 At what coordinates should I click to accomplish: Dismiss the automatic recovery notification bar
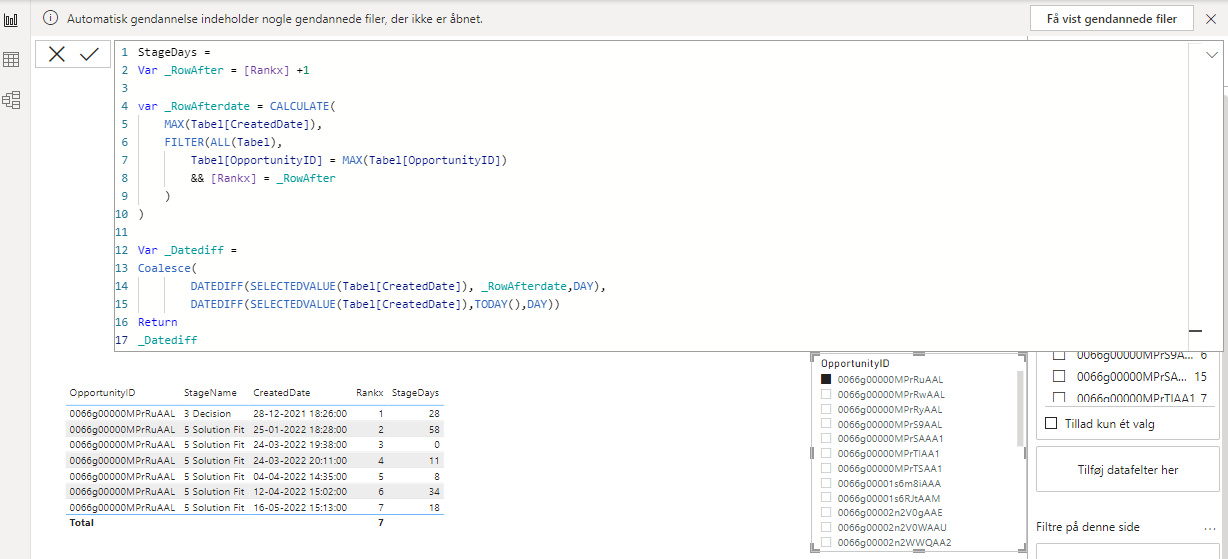1211,18
